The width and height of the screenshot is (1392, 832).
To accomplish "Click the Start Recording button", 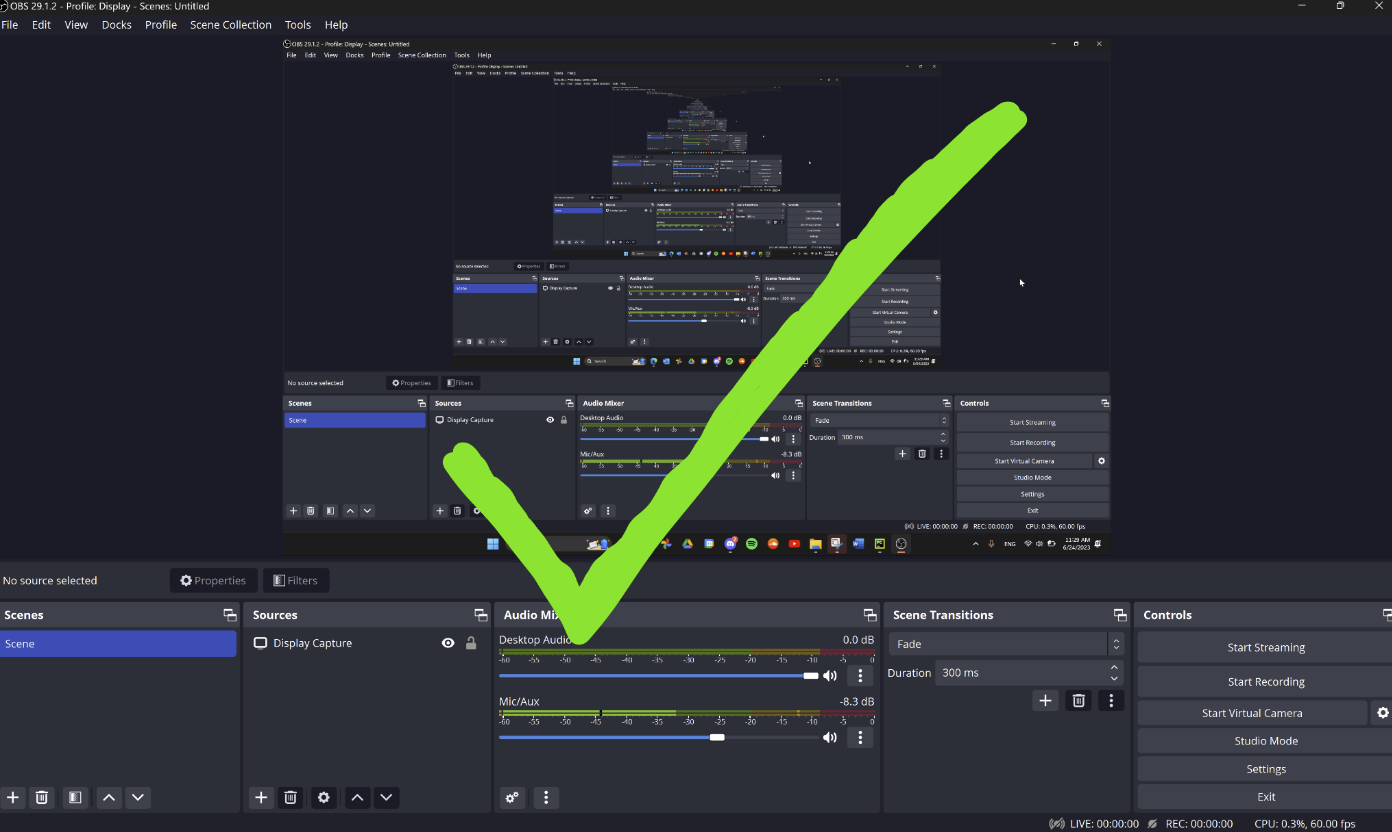I will [1265, 682].
